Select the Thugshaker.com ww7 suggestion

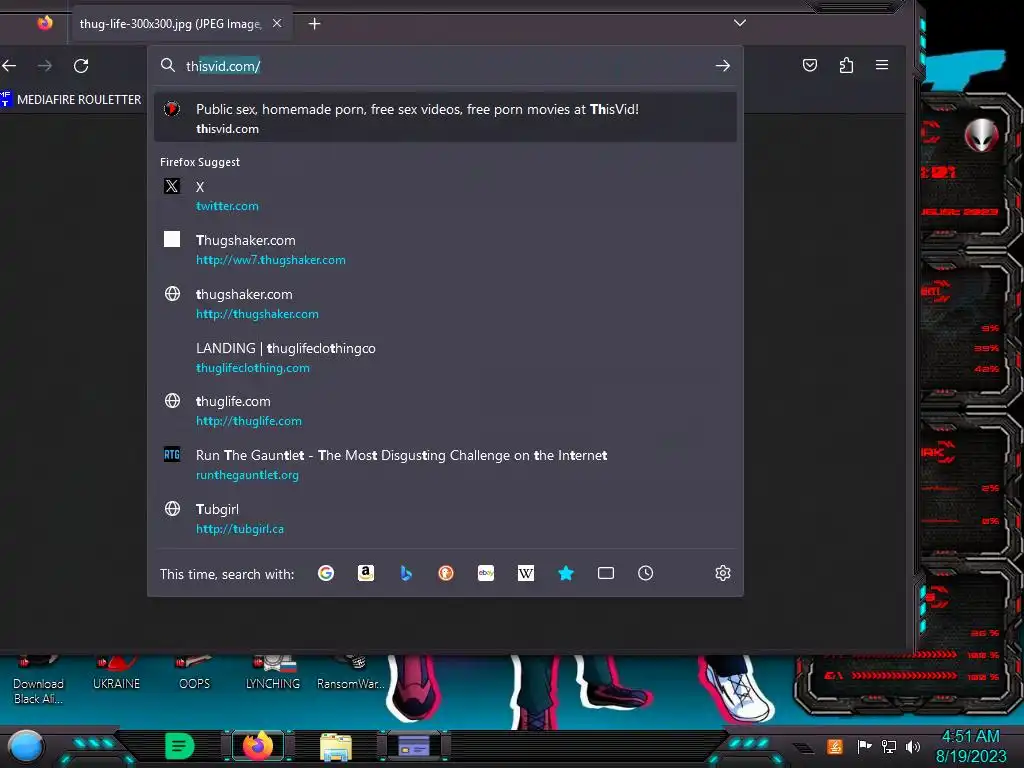click(x=445, y=249)
